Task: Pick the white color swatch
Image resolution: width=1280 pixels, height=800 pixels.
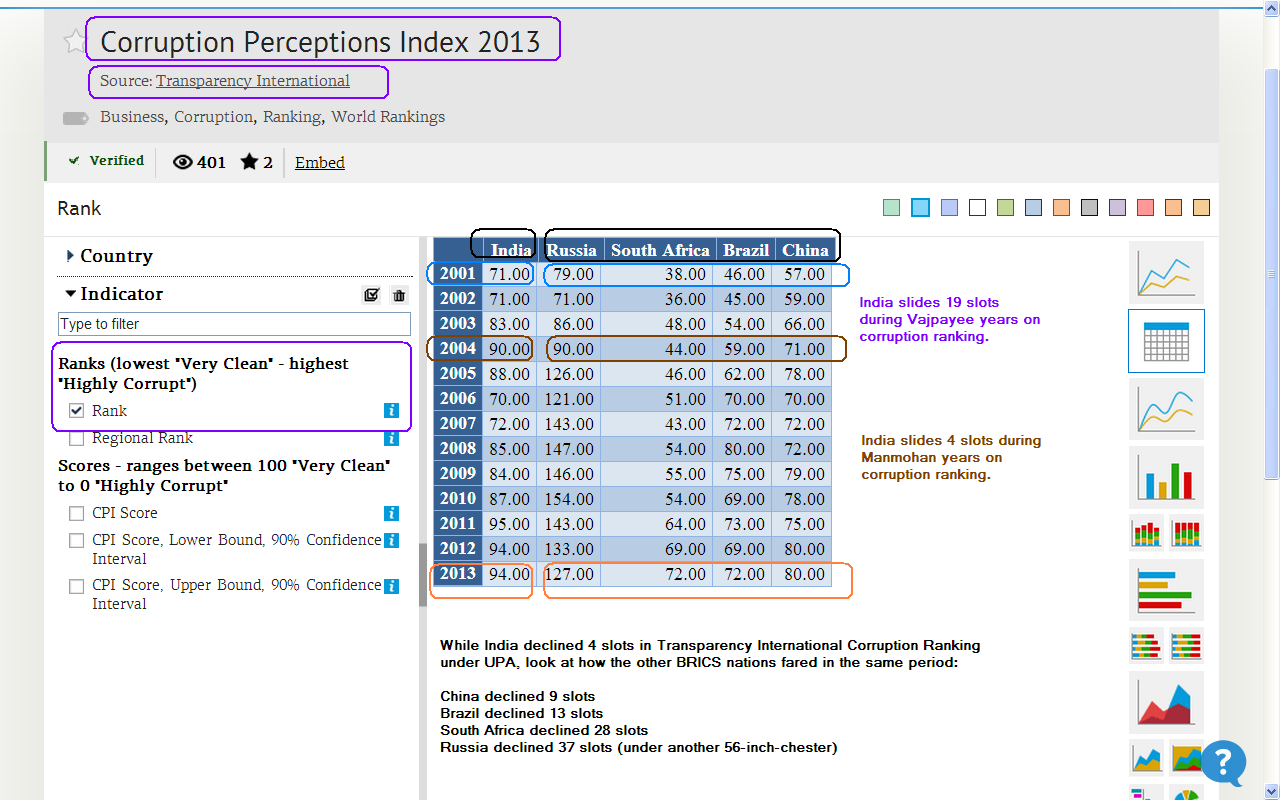Action: tap(978, 208)
